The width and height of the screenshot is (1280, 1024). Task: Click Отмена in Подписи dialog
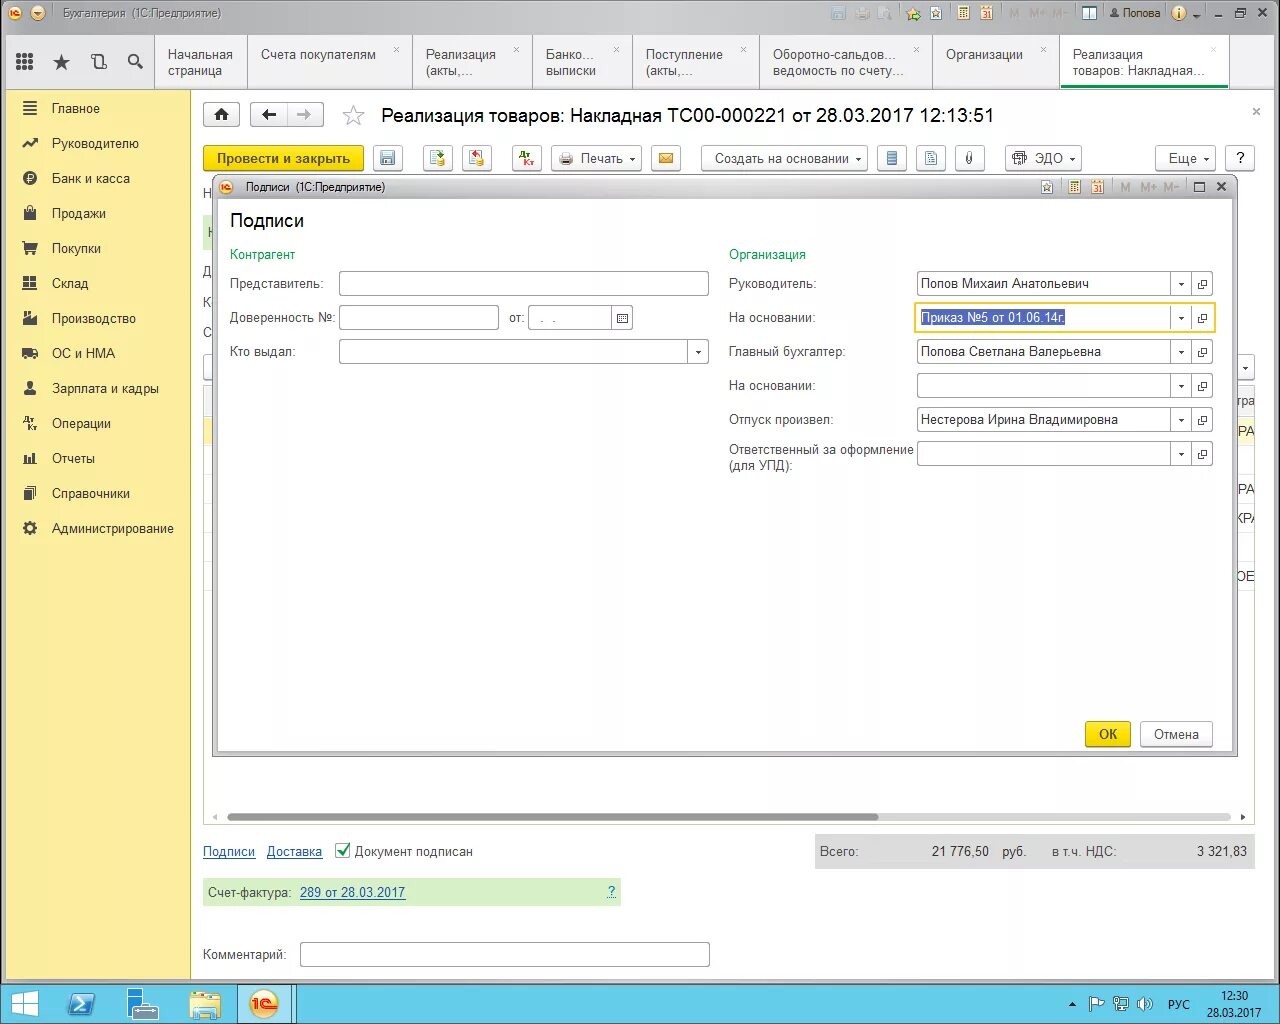1176,734
